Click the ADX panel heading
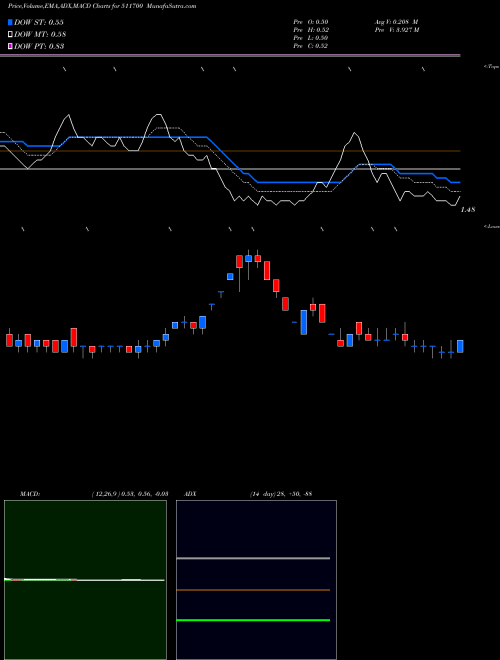500x660 pixels. 190,494
